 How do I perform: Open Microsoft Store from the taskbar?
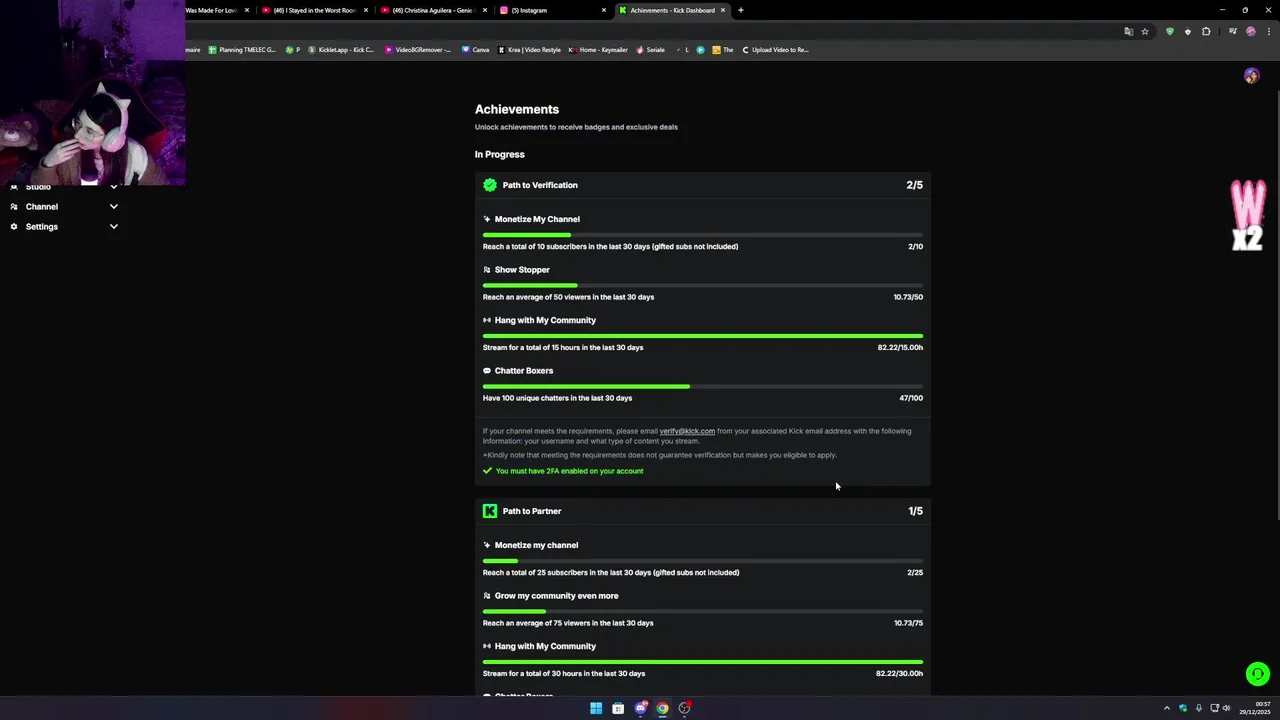[x=618, y=708]
